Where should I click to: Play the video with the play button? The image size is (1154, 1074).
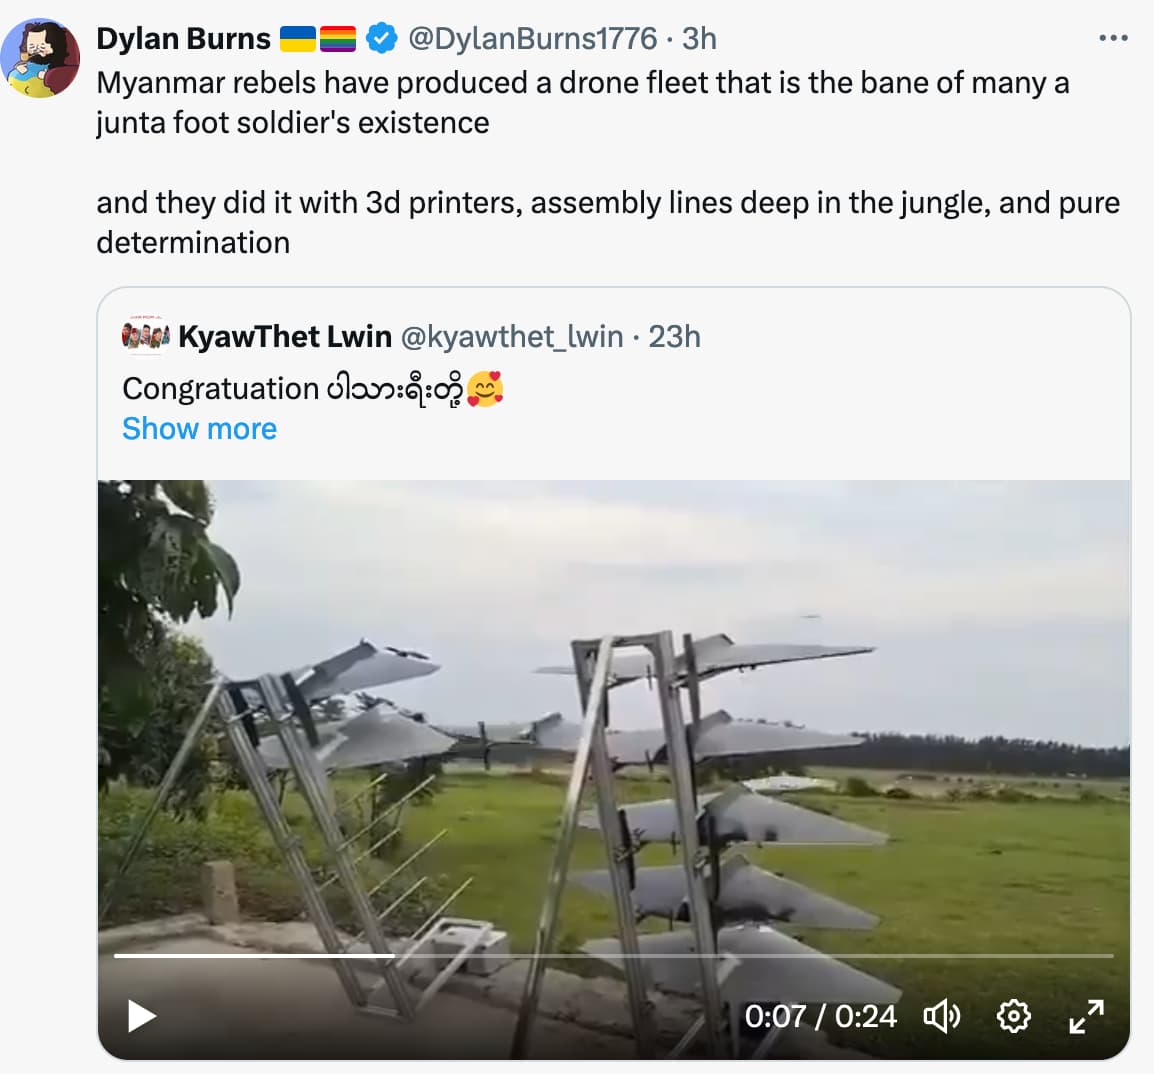point(141,1016)
